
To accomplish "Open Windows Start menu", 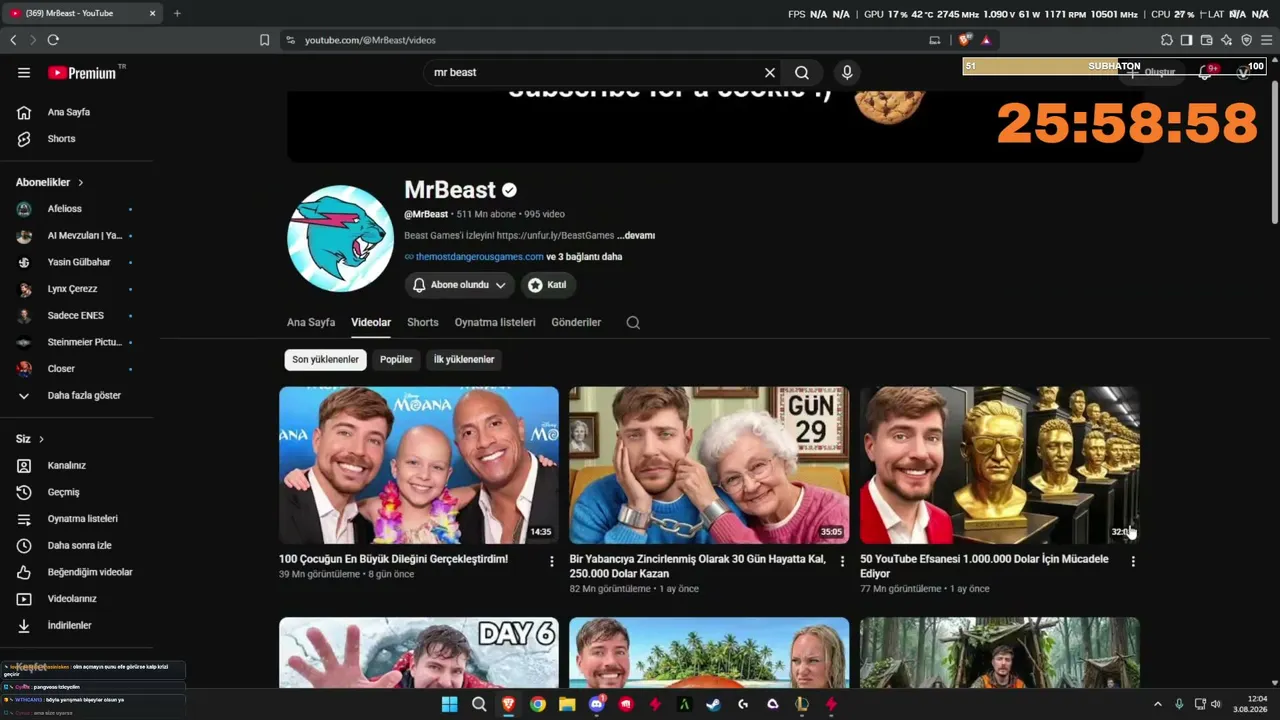I will (x=450, y=704).
